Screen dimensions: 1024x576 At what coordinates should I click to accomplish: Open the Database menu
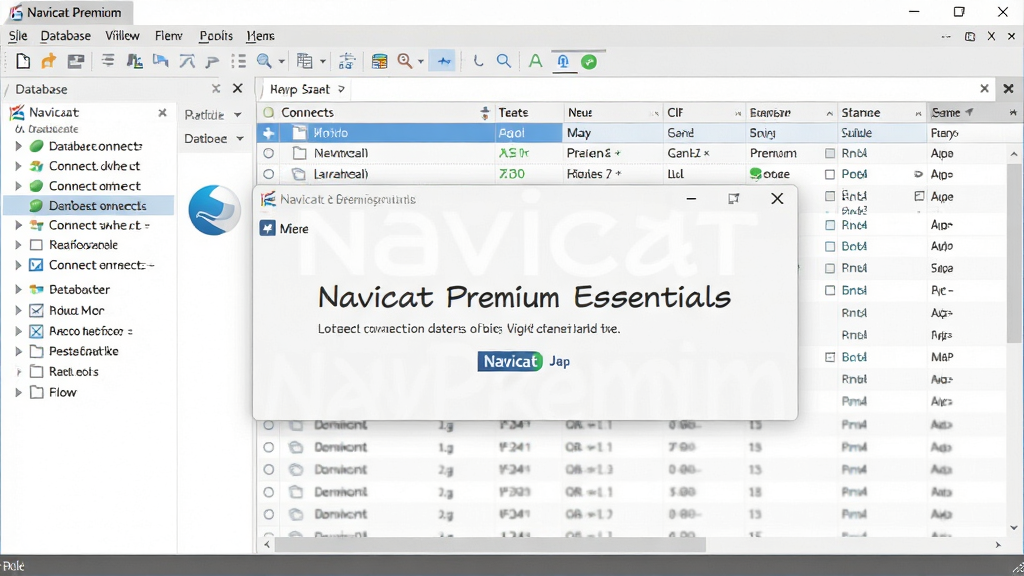65,36
